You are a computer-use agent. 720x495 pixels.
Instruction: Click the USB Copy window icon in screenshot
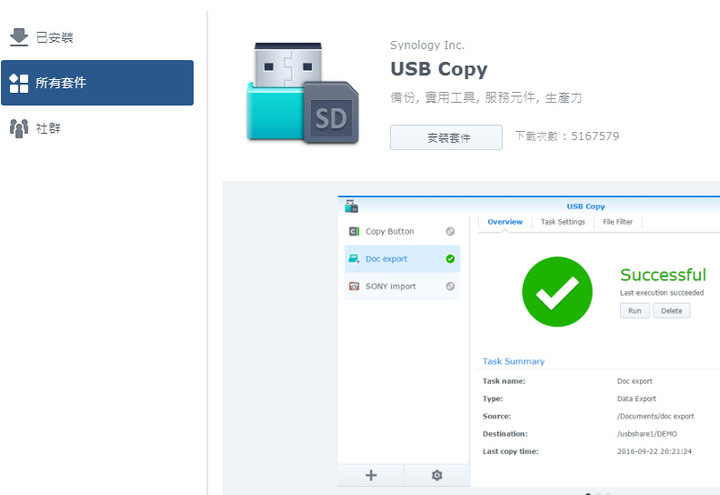pos(351,206)
